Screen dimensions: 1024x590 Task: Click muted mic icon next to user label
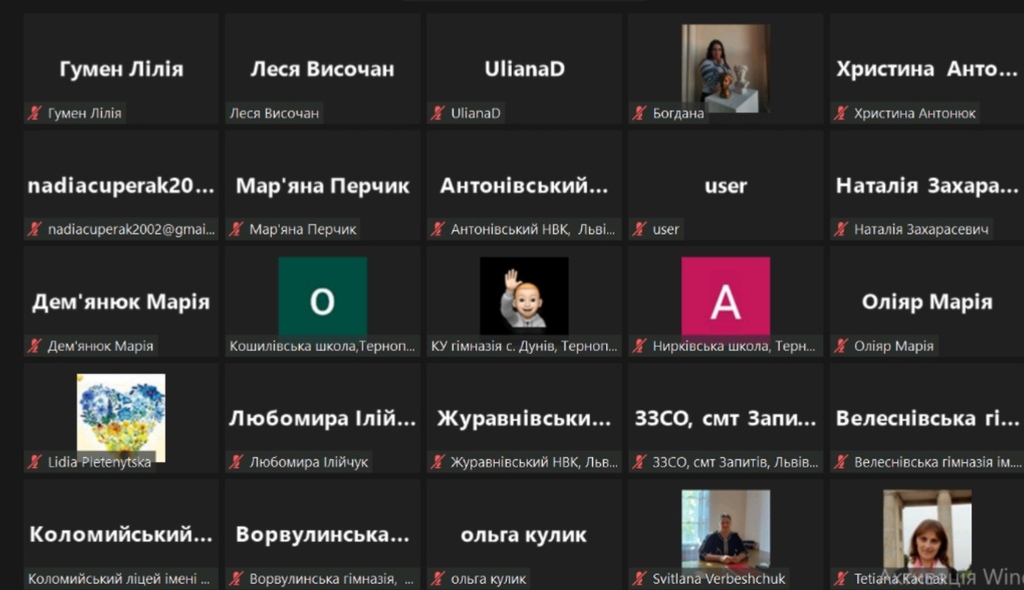639,229
